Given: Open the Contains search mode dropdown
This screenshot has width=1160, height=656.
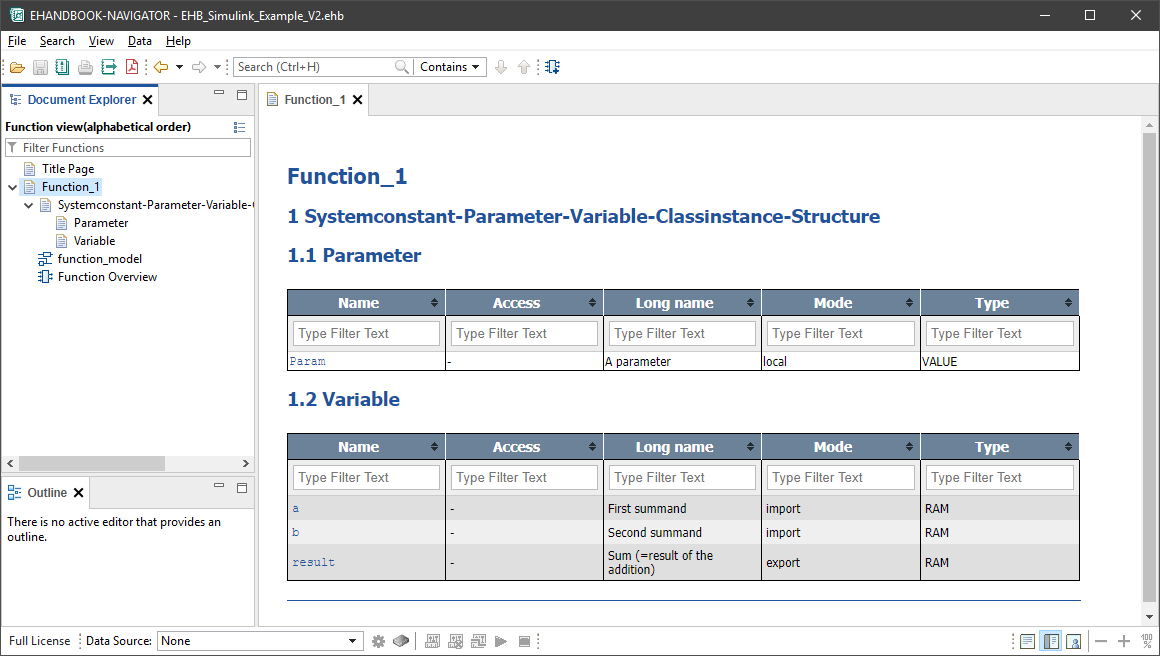Looking at the screenshot, I should point(449,67).
